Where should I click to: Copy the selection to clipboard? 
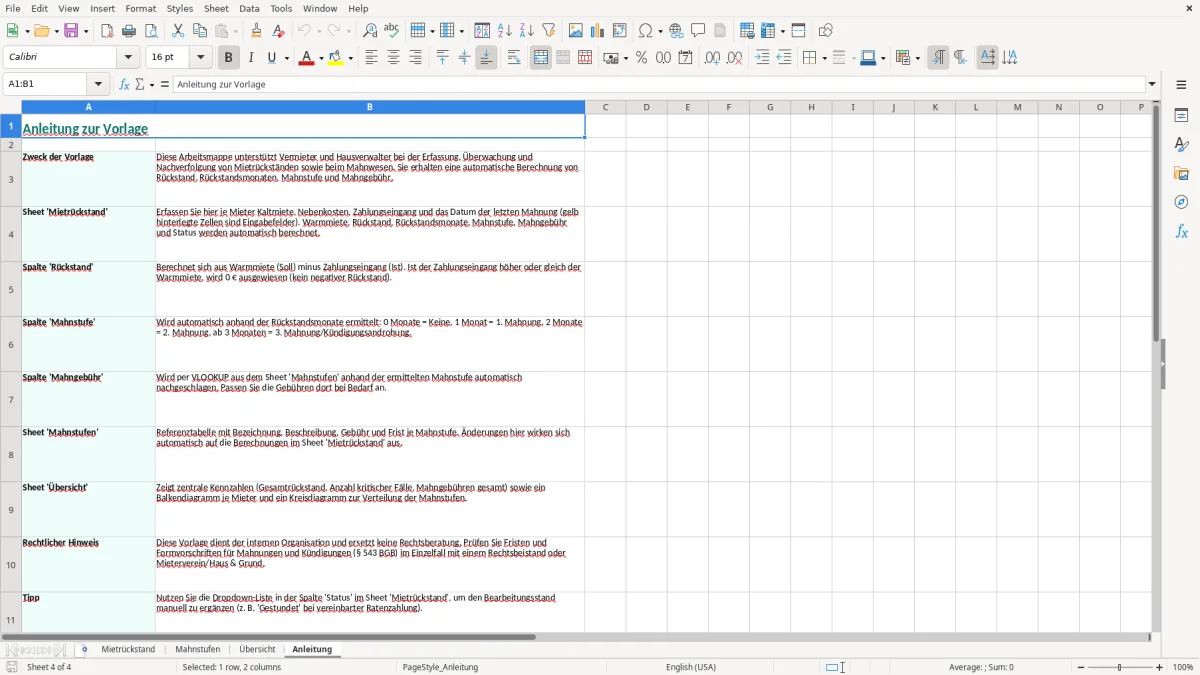(x=200, y=31)
